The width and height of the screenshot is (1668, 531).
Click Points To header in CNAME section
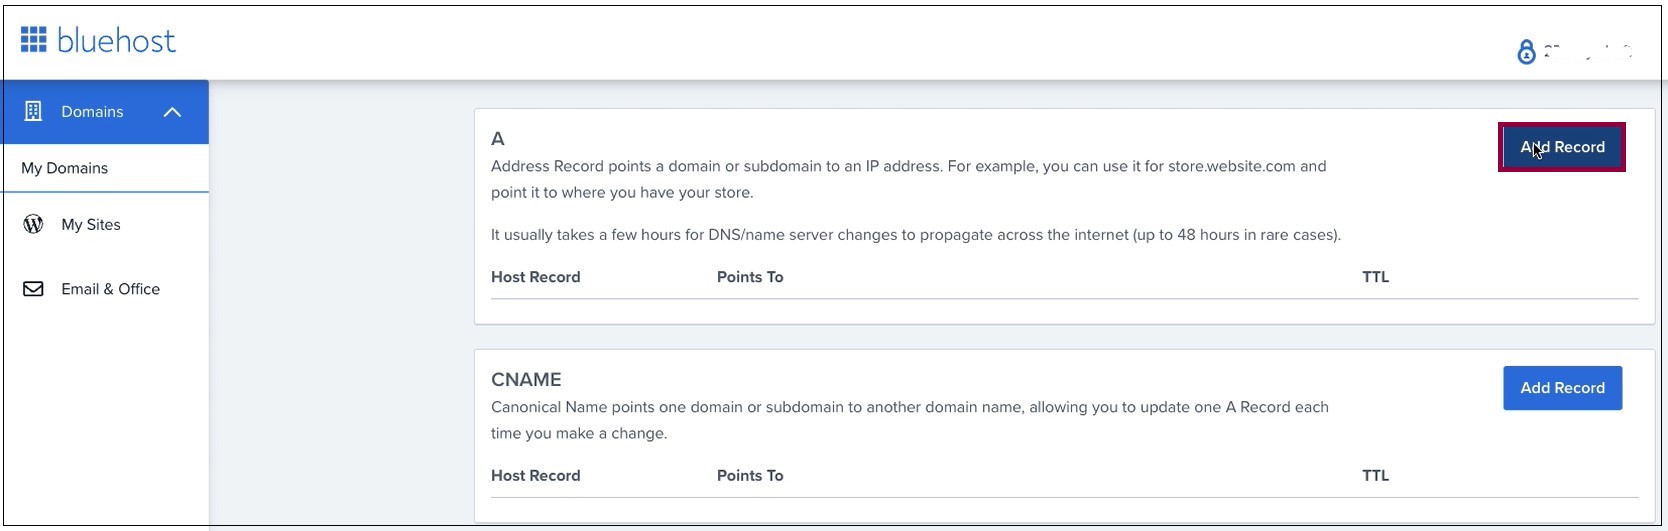pos(750,476)
